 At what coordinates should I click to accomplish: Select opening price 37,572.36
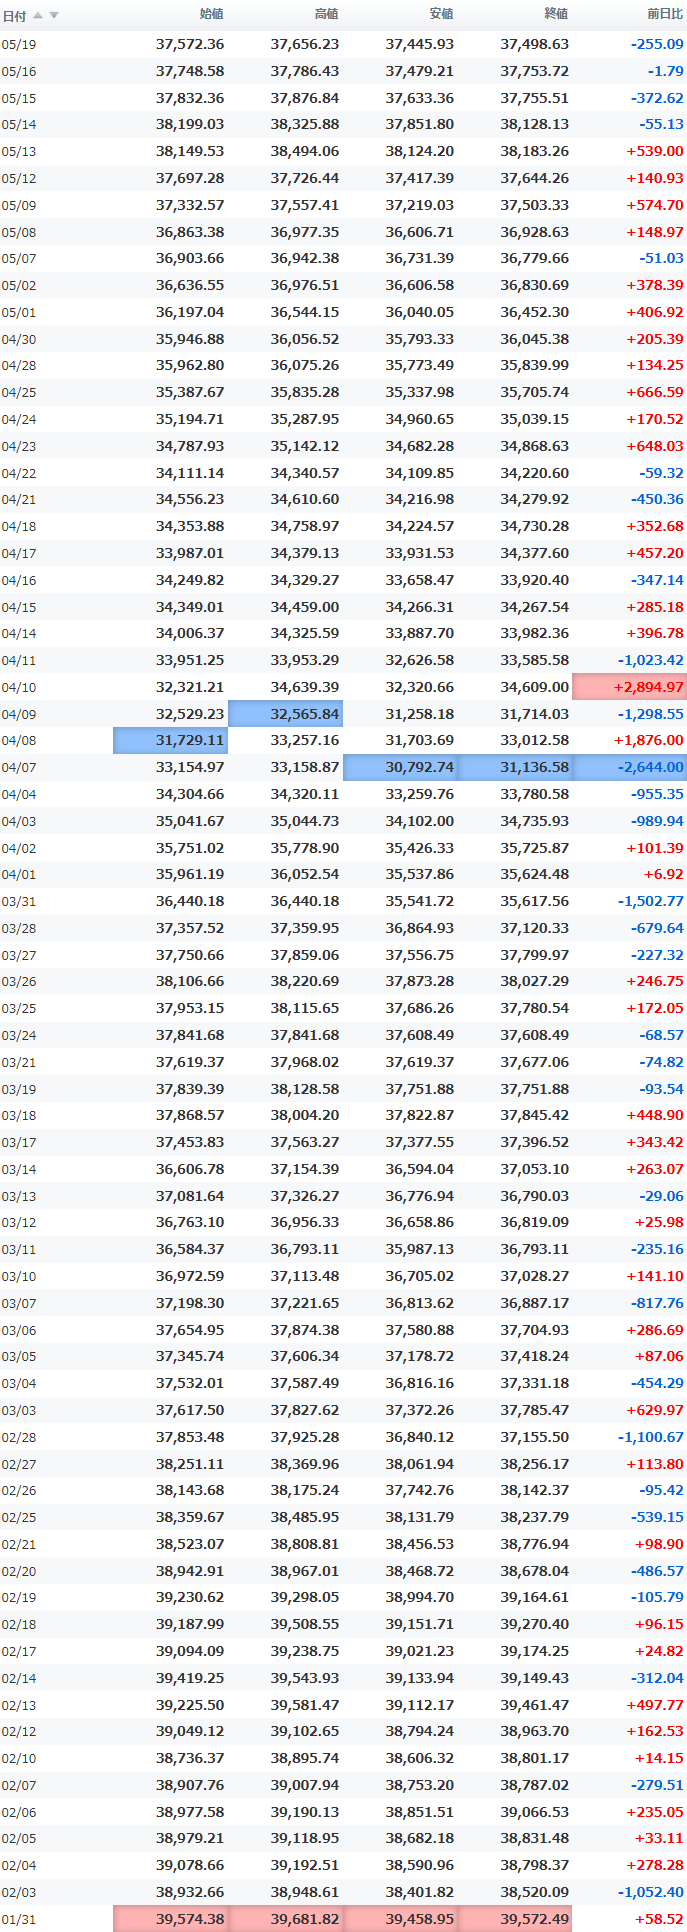tap(190, 44)
